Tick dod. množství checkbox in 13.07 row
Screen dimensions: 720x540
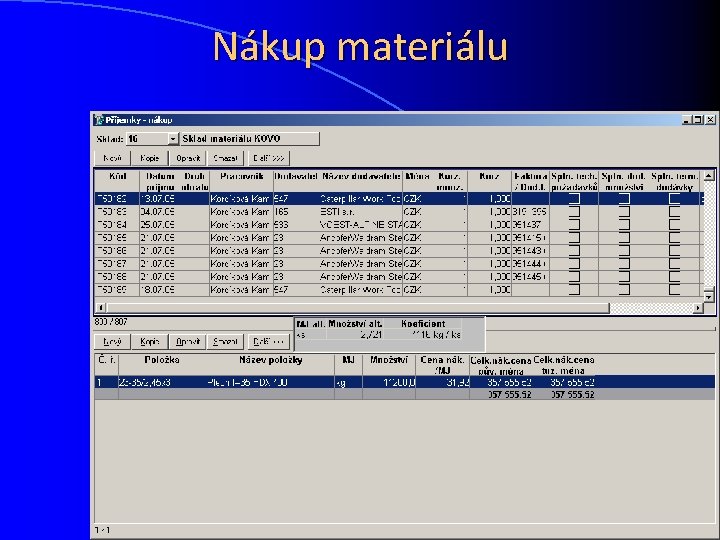pyautogui.click(x=624, y=198)
